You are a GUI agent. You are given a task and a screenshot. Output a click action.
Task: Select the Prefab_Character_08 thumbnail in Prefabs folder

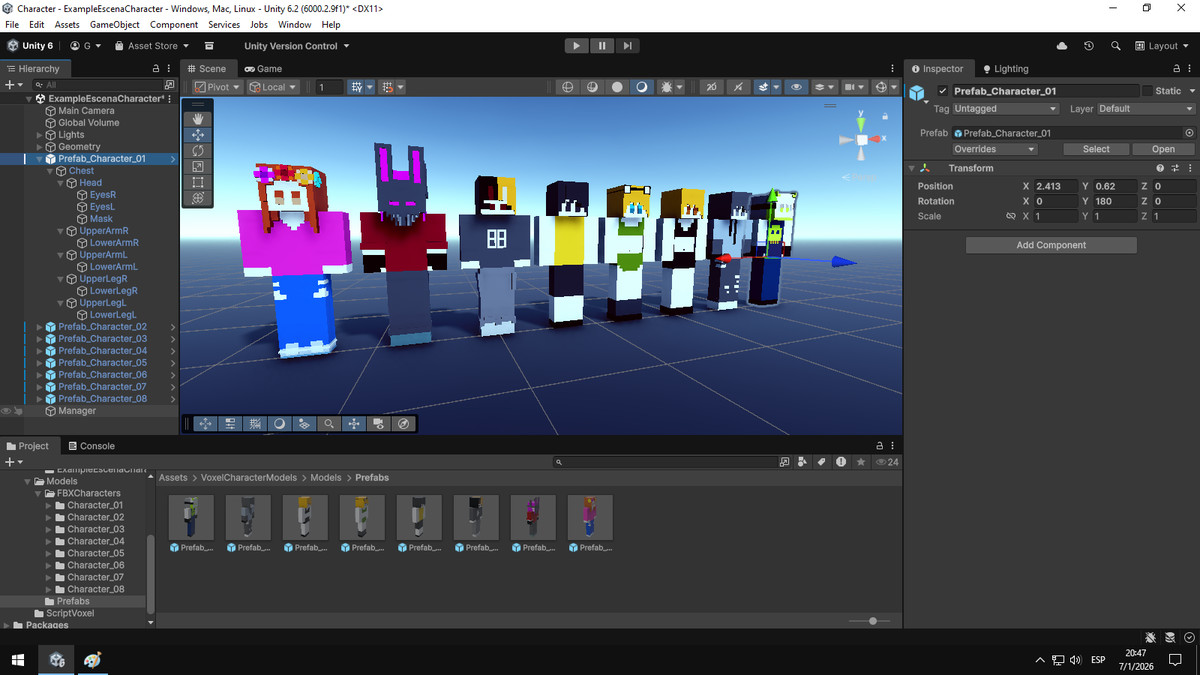[x=590, y=517]
